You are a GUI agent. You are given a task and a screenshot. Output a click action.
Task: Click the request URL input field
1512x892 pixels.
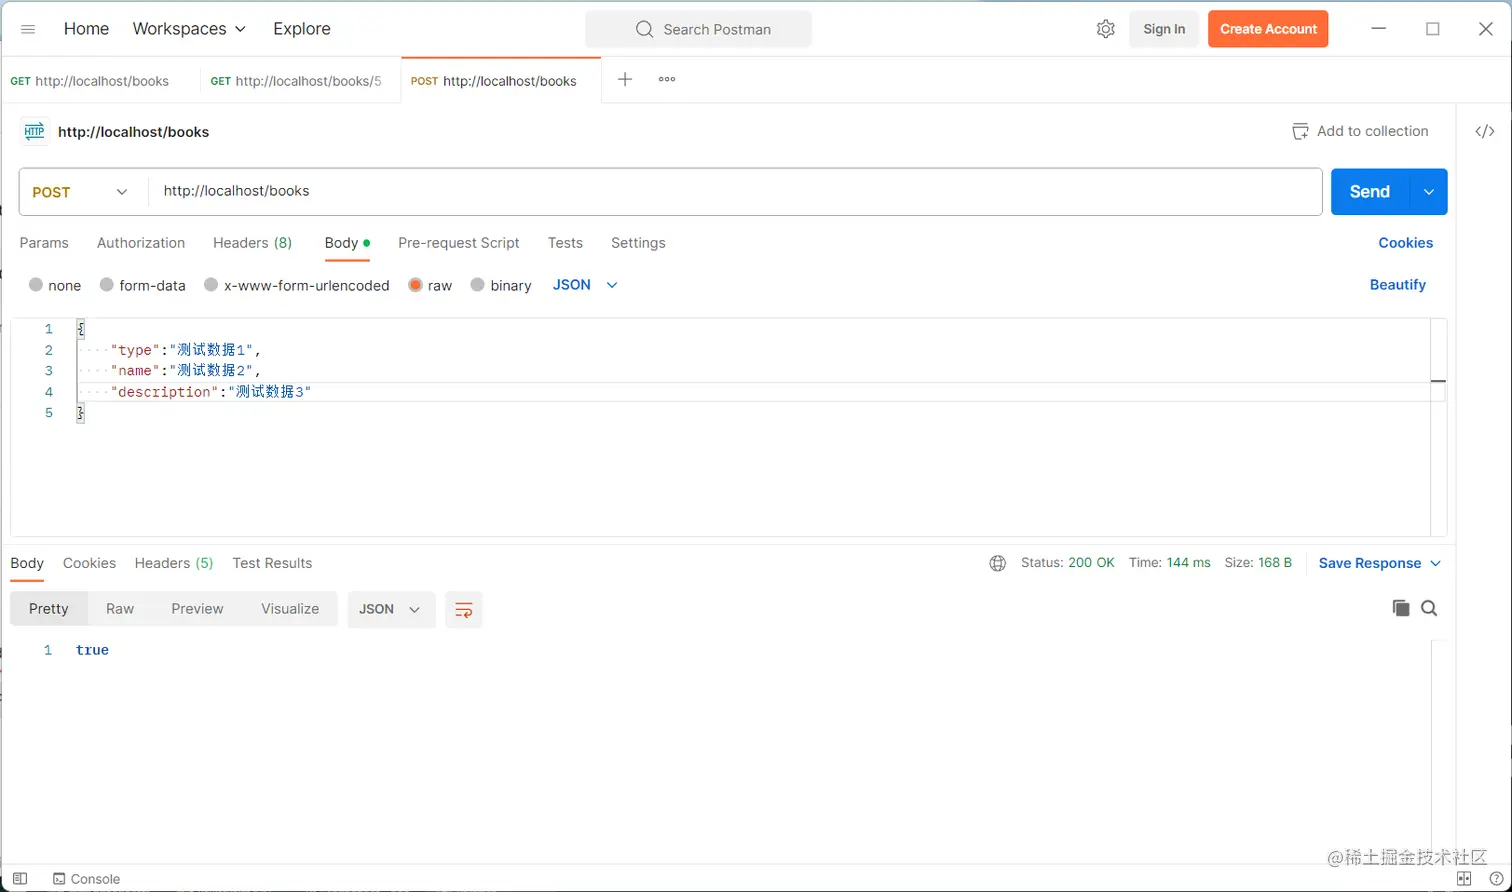(x=735, y=191)
